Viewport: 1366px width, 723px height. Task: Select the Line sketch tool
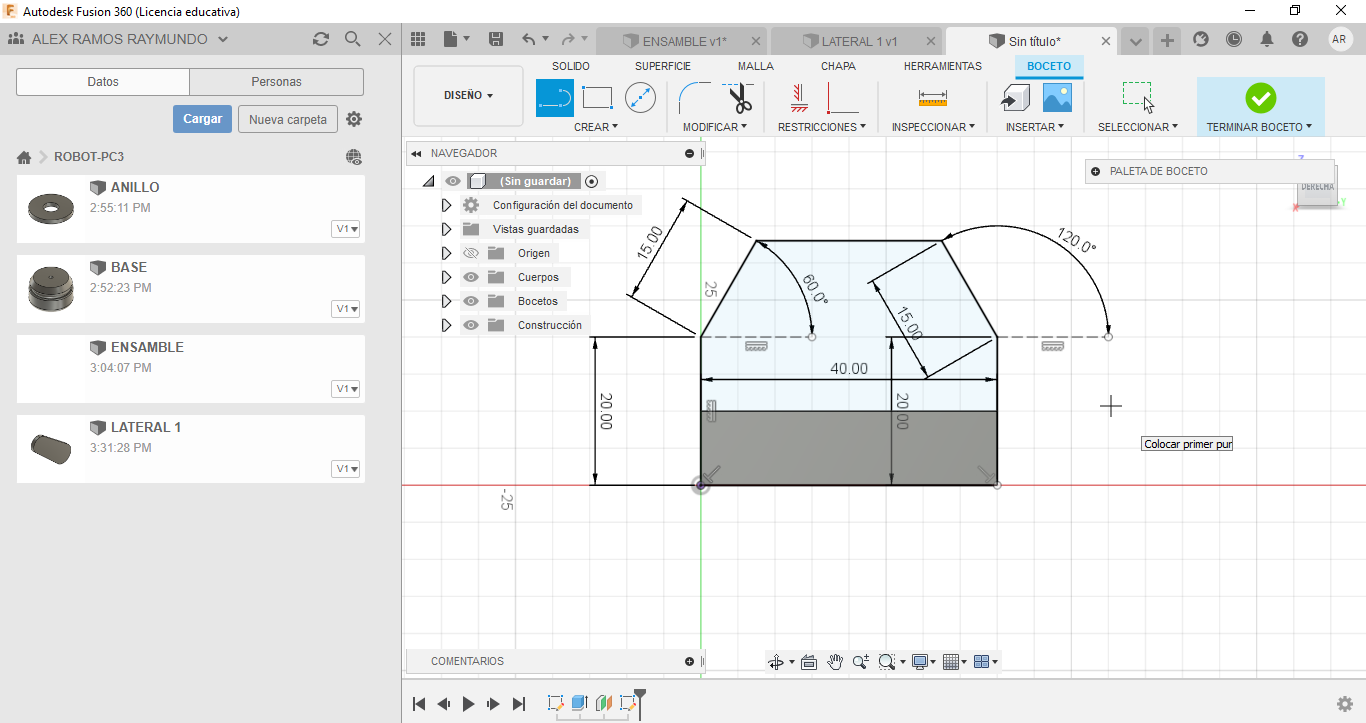(x=555, y=98)
